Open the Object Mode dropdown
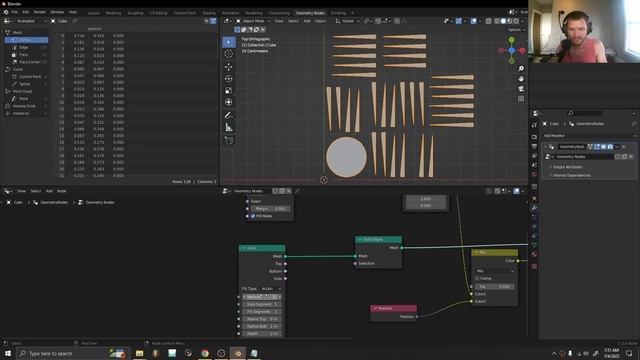640x360 pixels. click(253, 21)
